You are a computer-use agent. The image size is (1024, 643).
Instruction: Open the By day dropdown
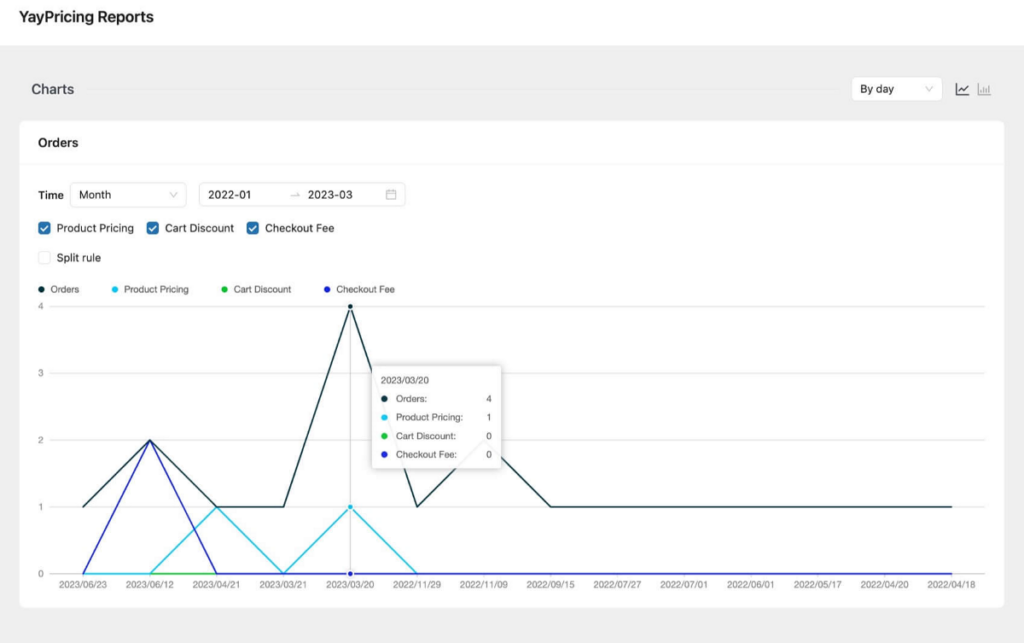pos(896,88)
